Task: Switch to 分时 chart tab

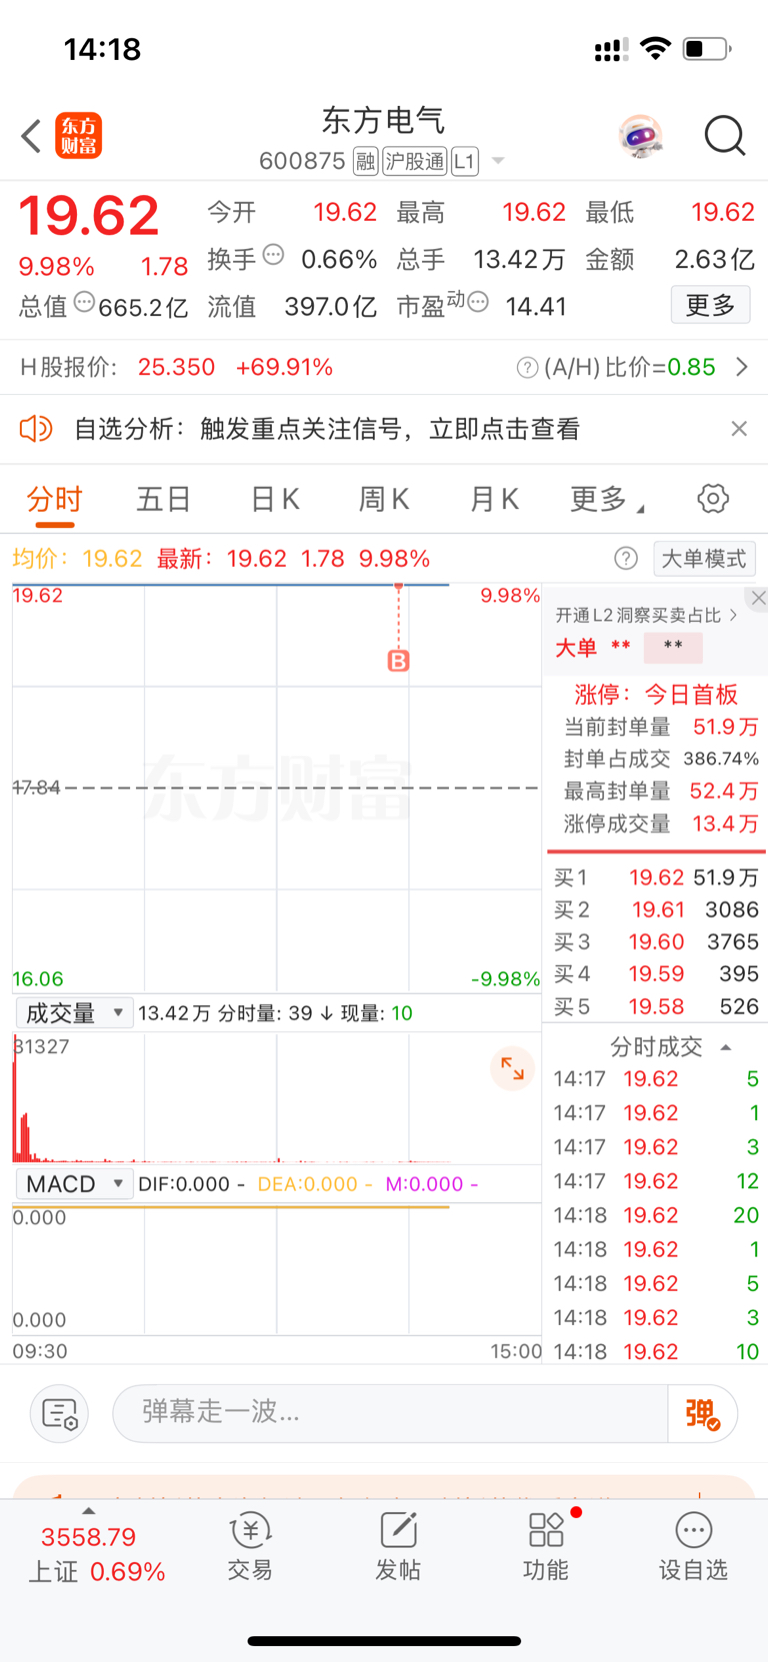Action: click(55, 499)
